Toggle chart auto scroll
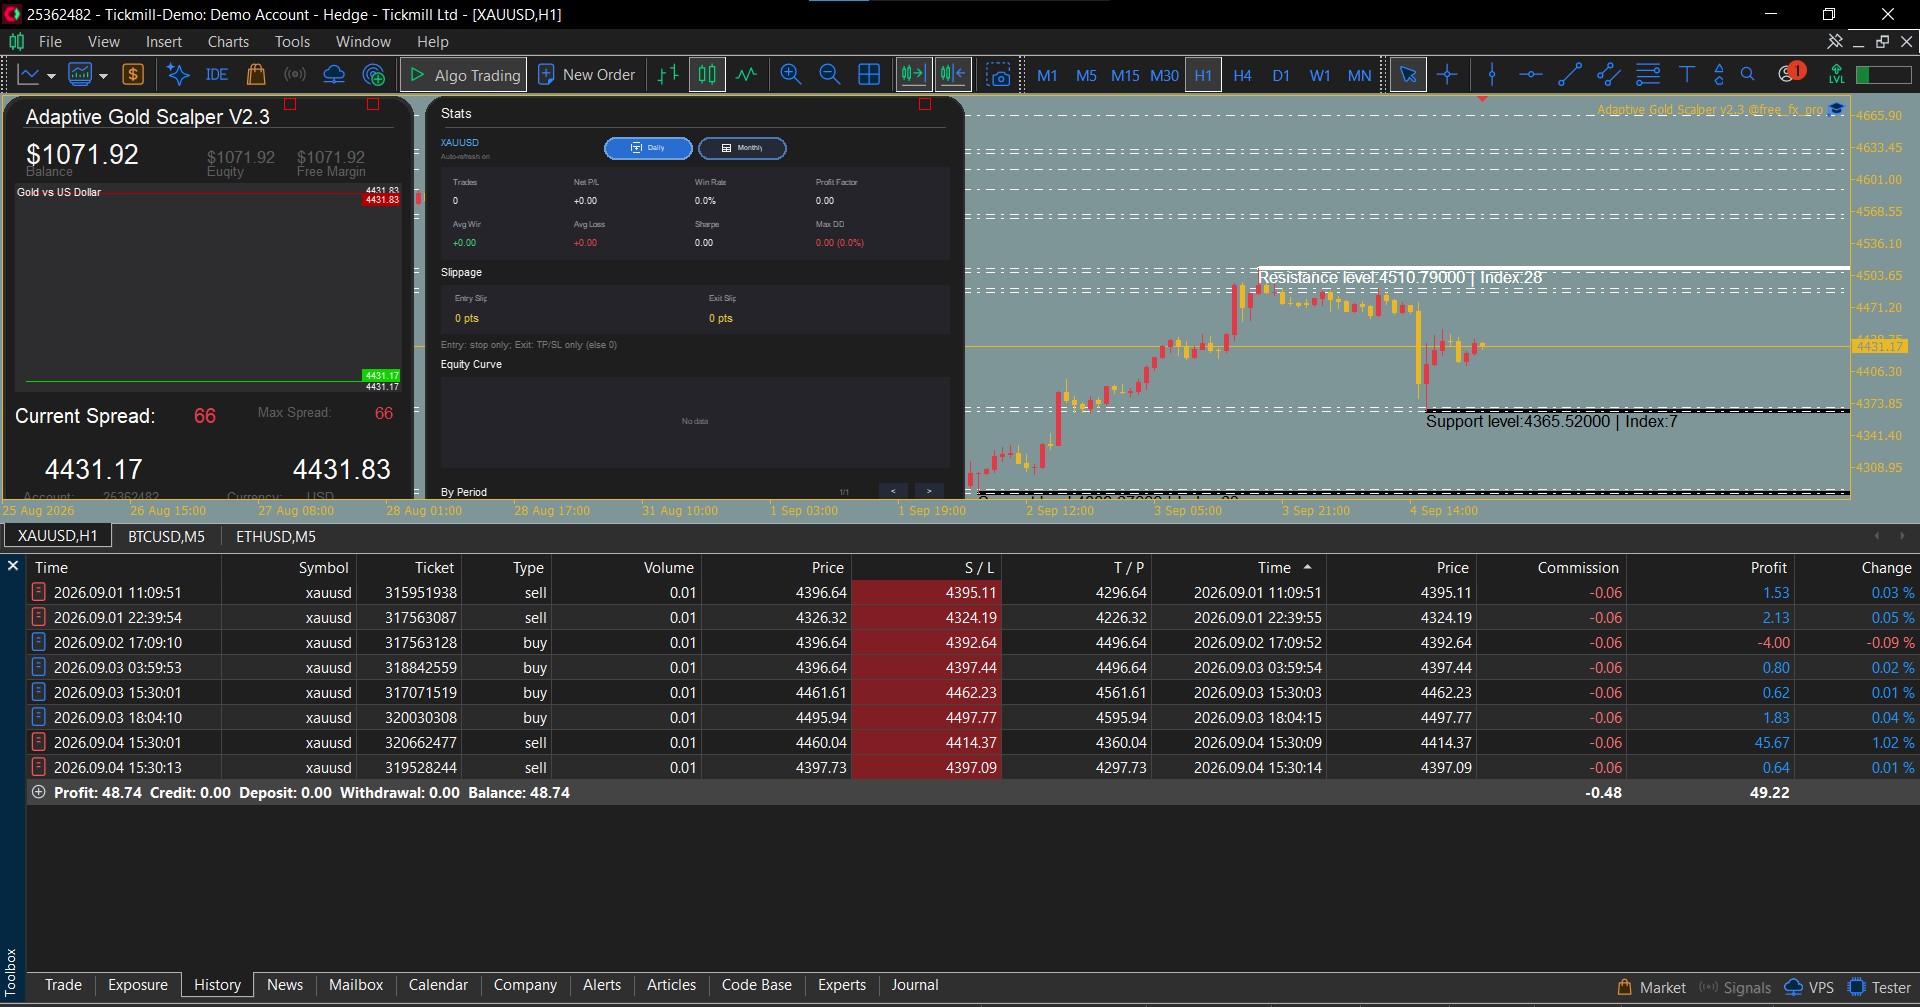The image size is (1920, 1007). [x=913, y=75]
